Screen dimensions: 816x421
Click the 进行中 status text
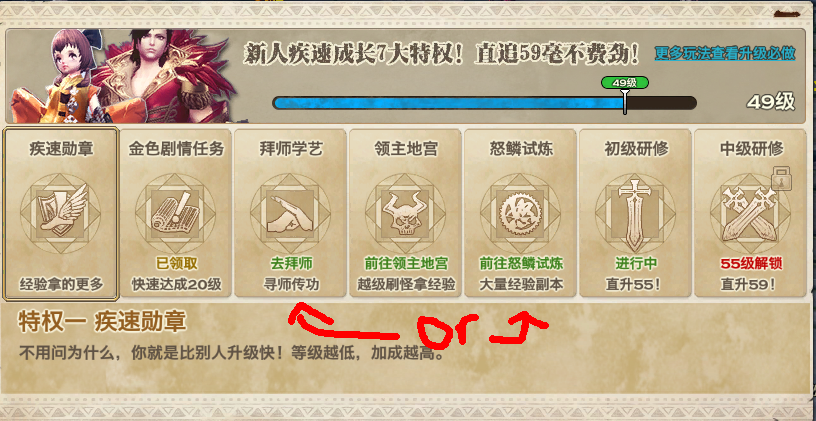(636, 263)
